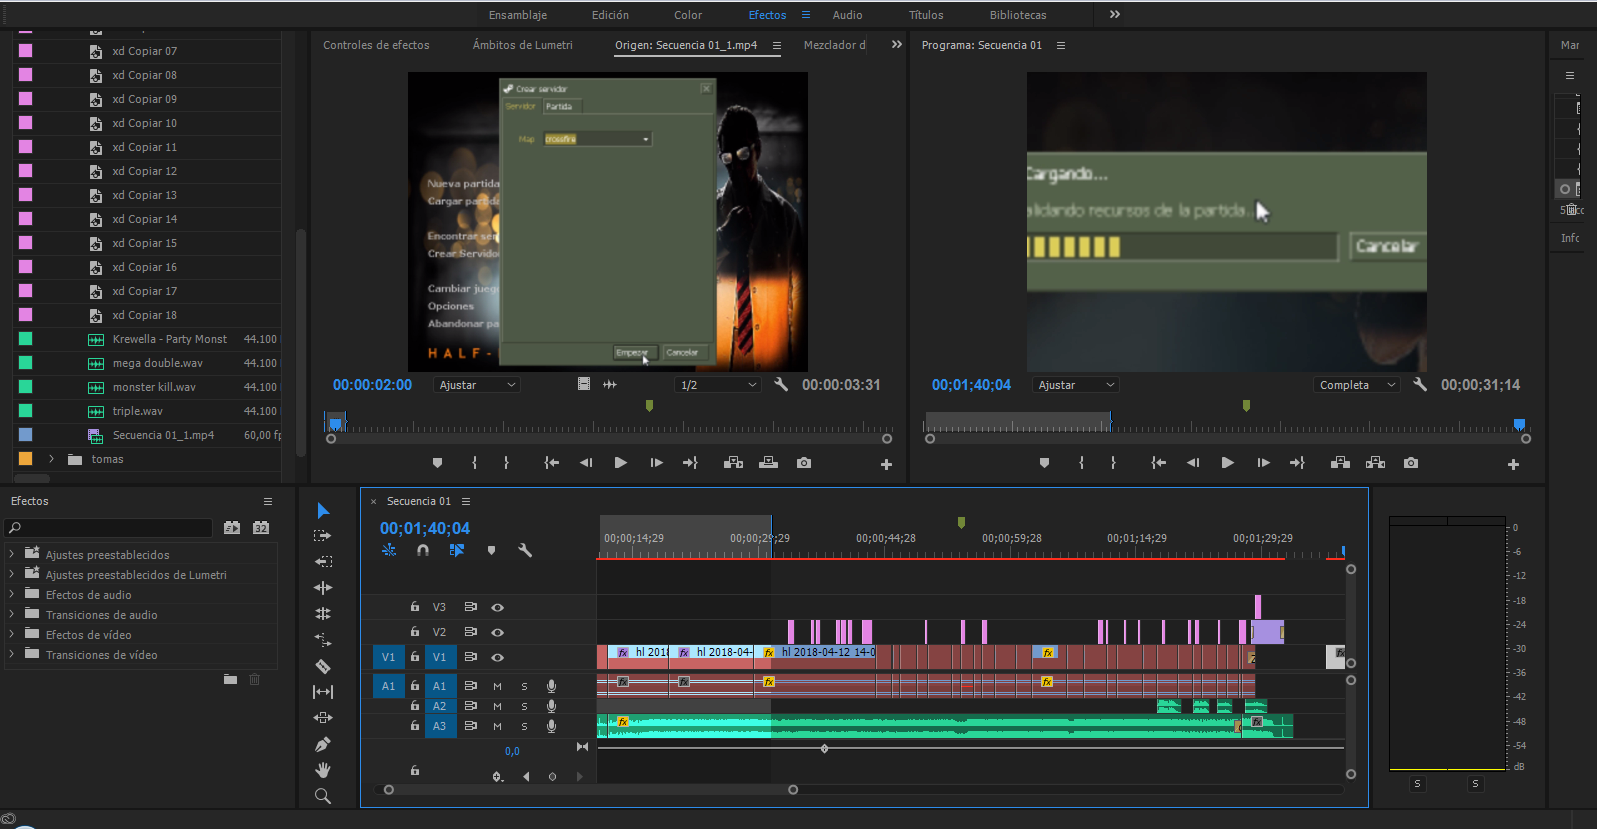Select the Rolling Edit tool
1597x829 pixels.
(323, 588)
